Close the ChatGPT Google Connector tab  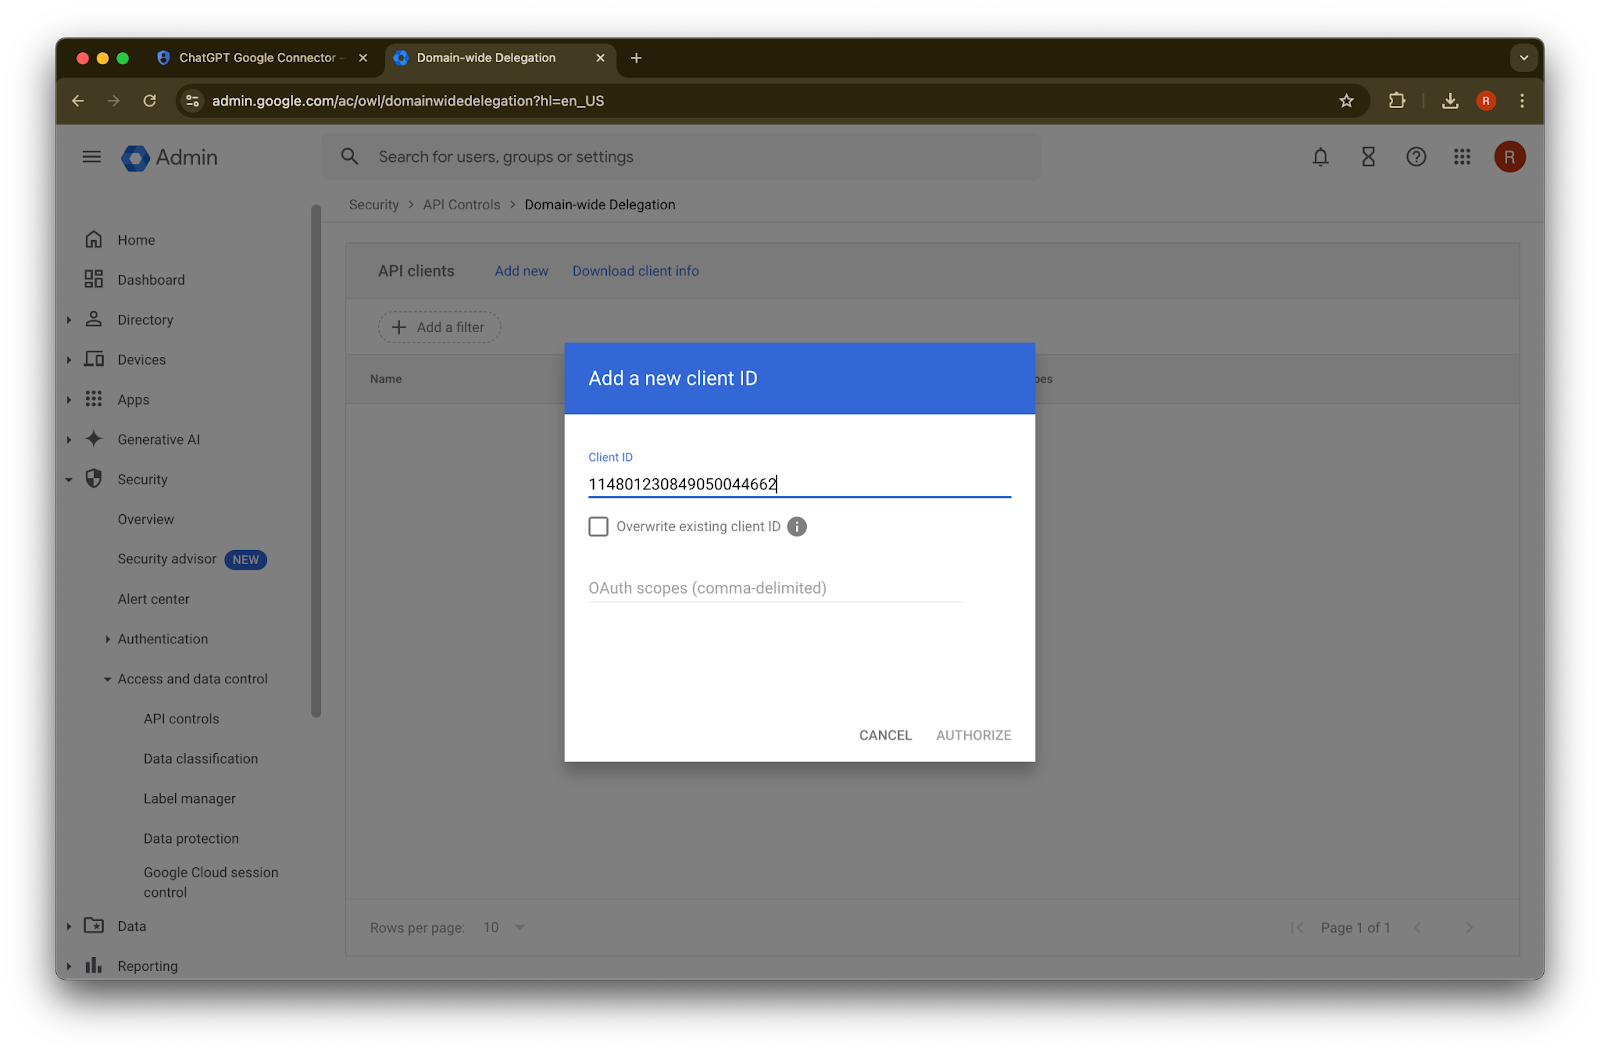(363, 58)
